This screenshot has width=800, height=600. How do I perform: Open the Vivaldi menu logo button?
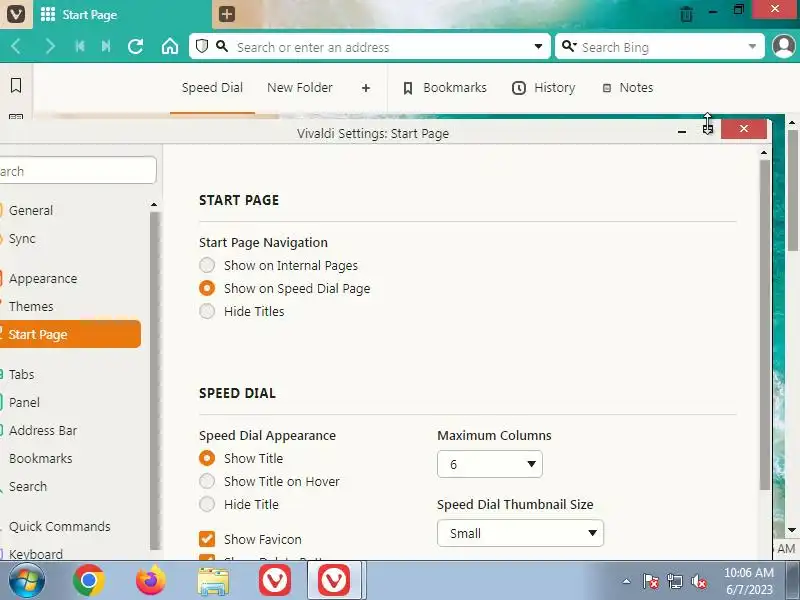click(16, 14)
